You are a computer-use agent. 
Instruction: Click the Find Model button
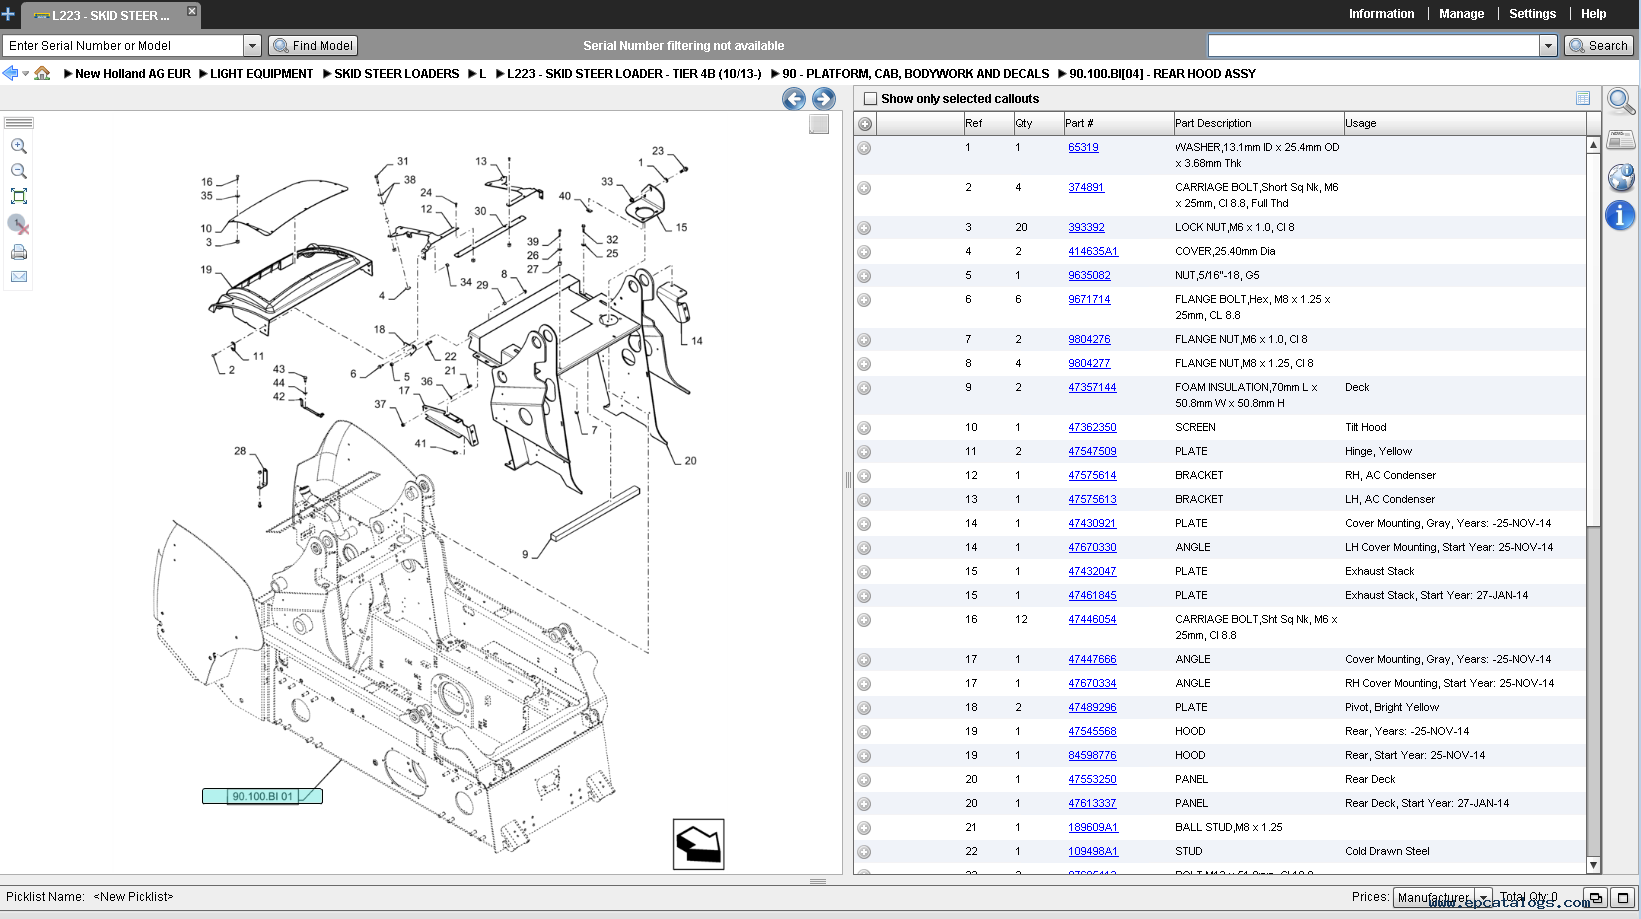point(312,45)
